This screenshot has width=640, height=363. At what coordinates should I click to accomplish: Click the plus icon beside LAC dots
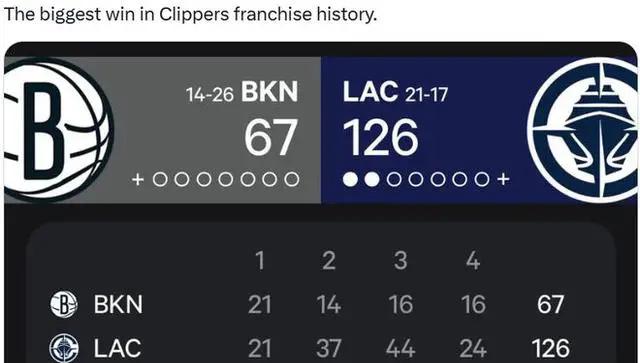pos(503,179)
